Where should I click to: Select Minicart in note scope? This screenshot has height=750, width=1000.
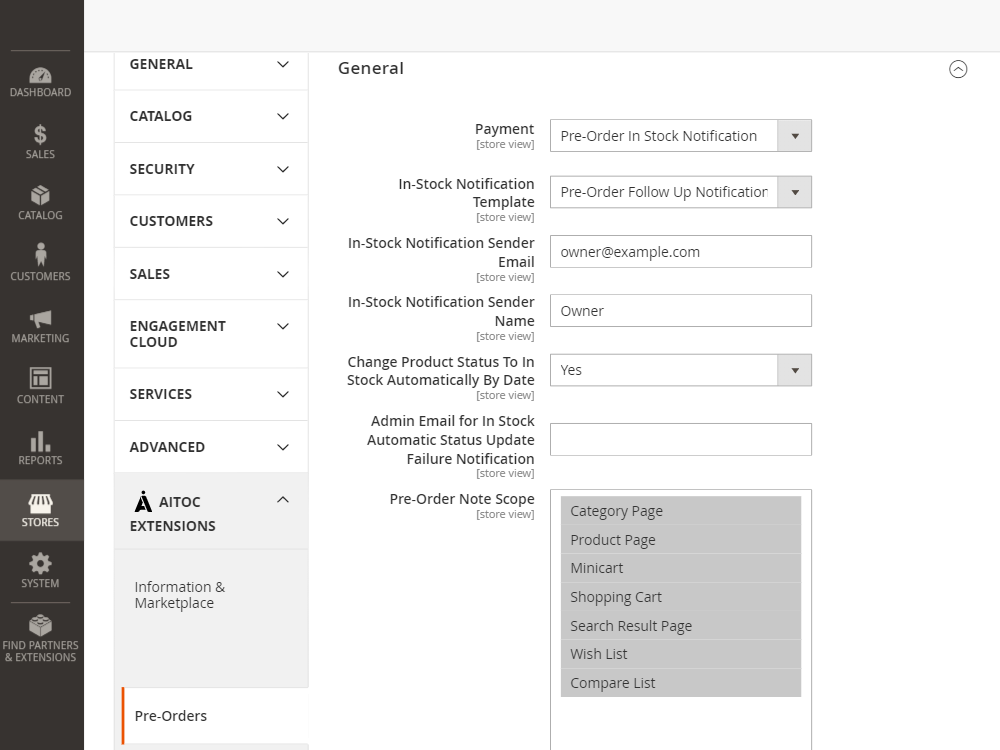[x=680, y=568]
